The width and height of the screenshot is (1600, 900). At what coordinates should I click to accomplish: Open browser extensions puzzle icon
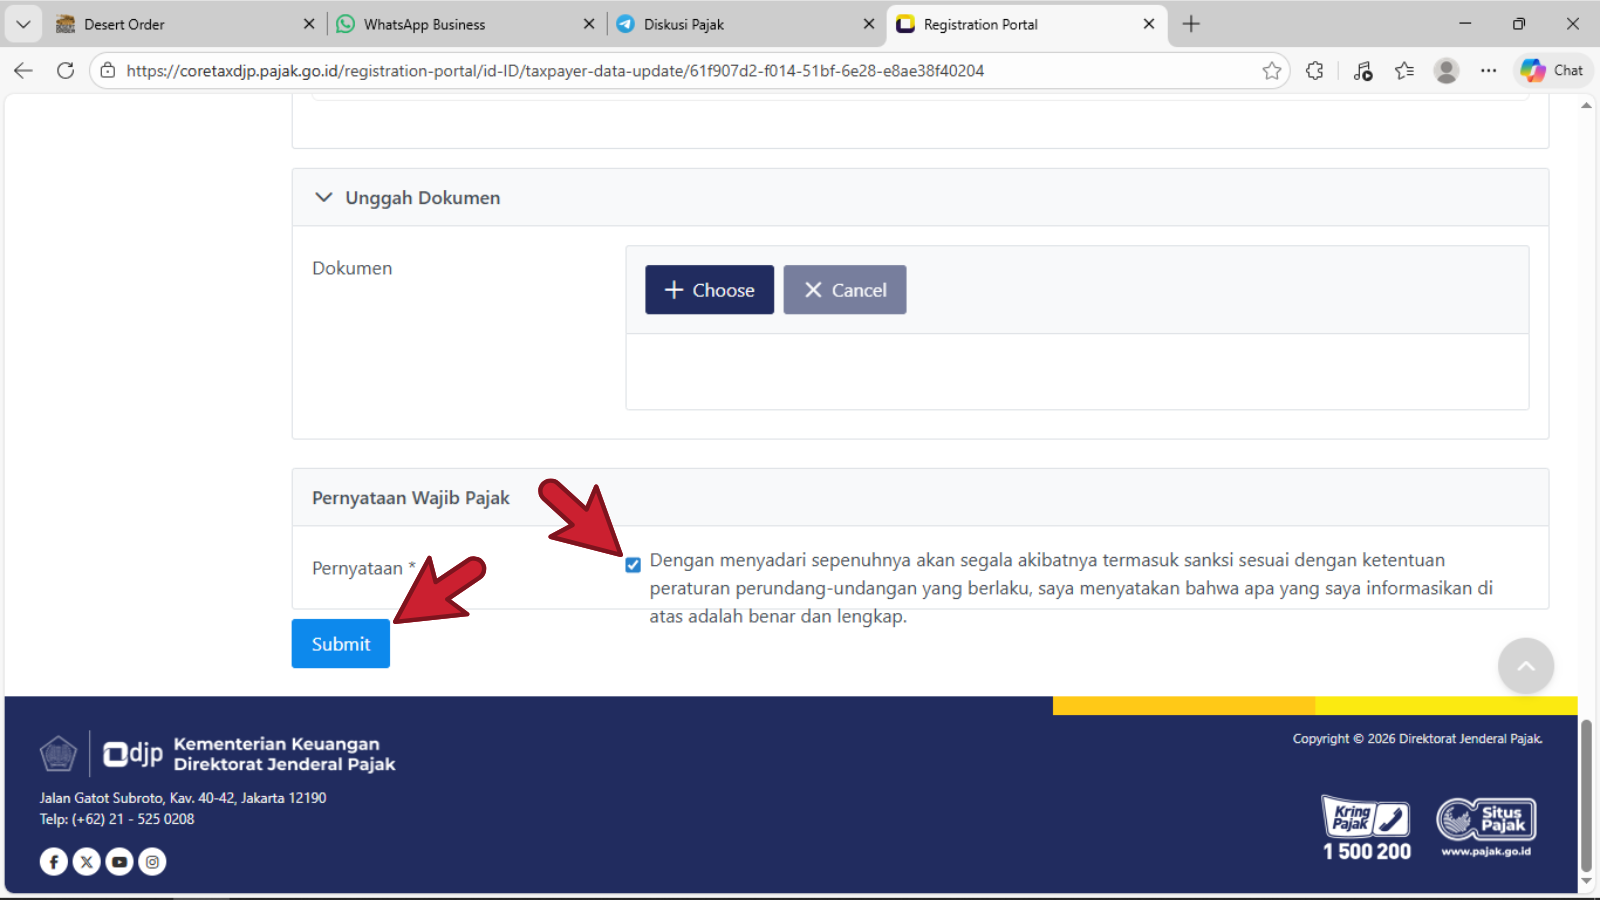click(1315, 71)
